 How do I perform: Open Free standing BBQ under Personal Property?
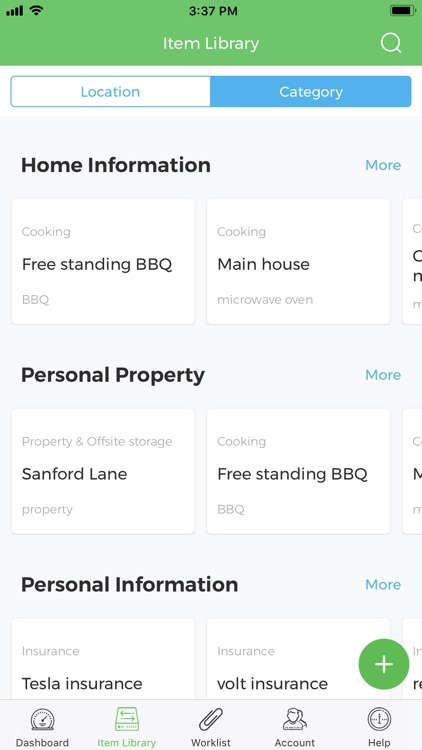tap(299, 471)
